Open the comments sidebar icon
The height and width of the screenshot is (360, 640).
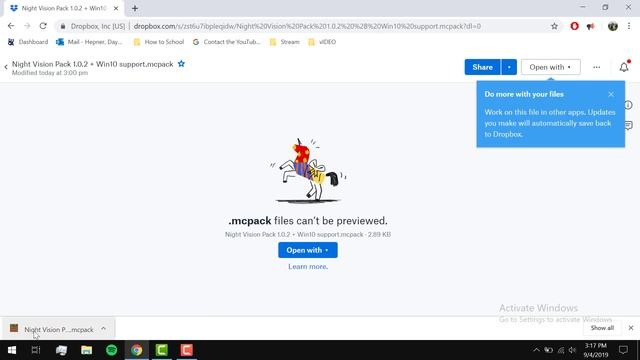[629, 125]
